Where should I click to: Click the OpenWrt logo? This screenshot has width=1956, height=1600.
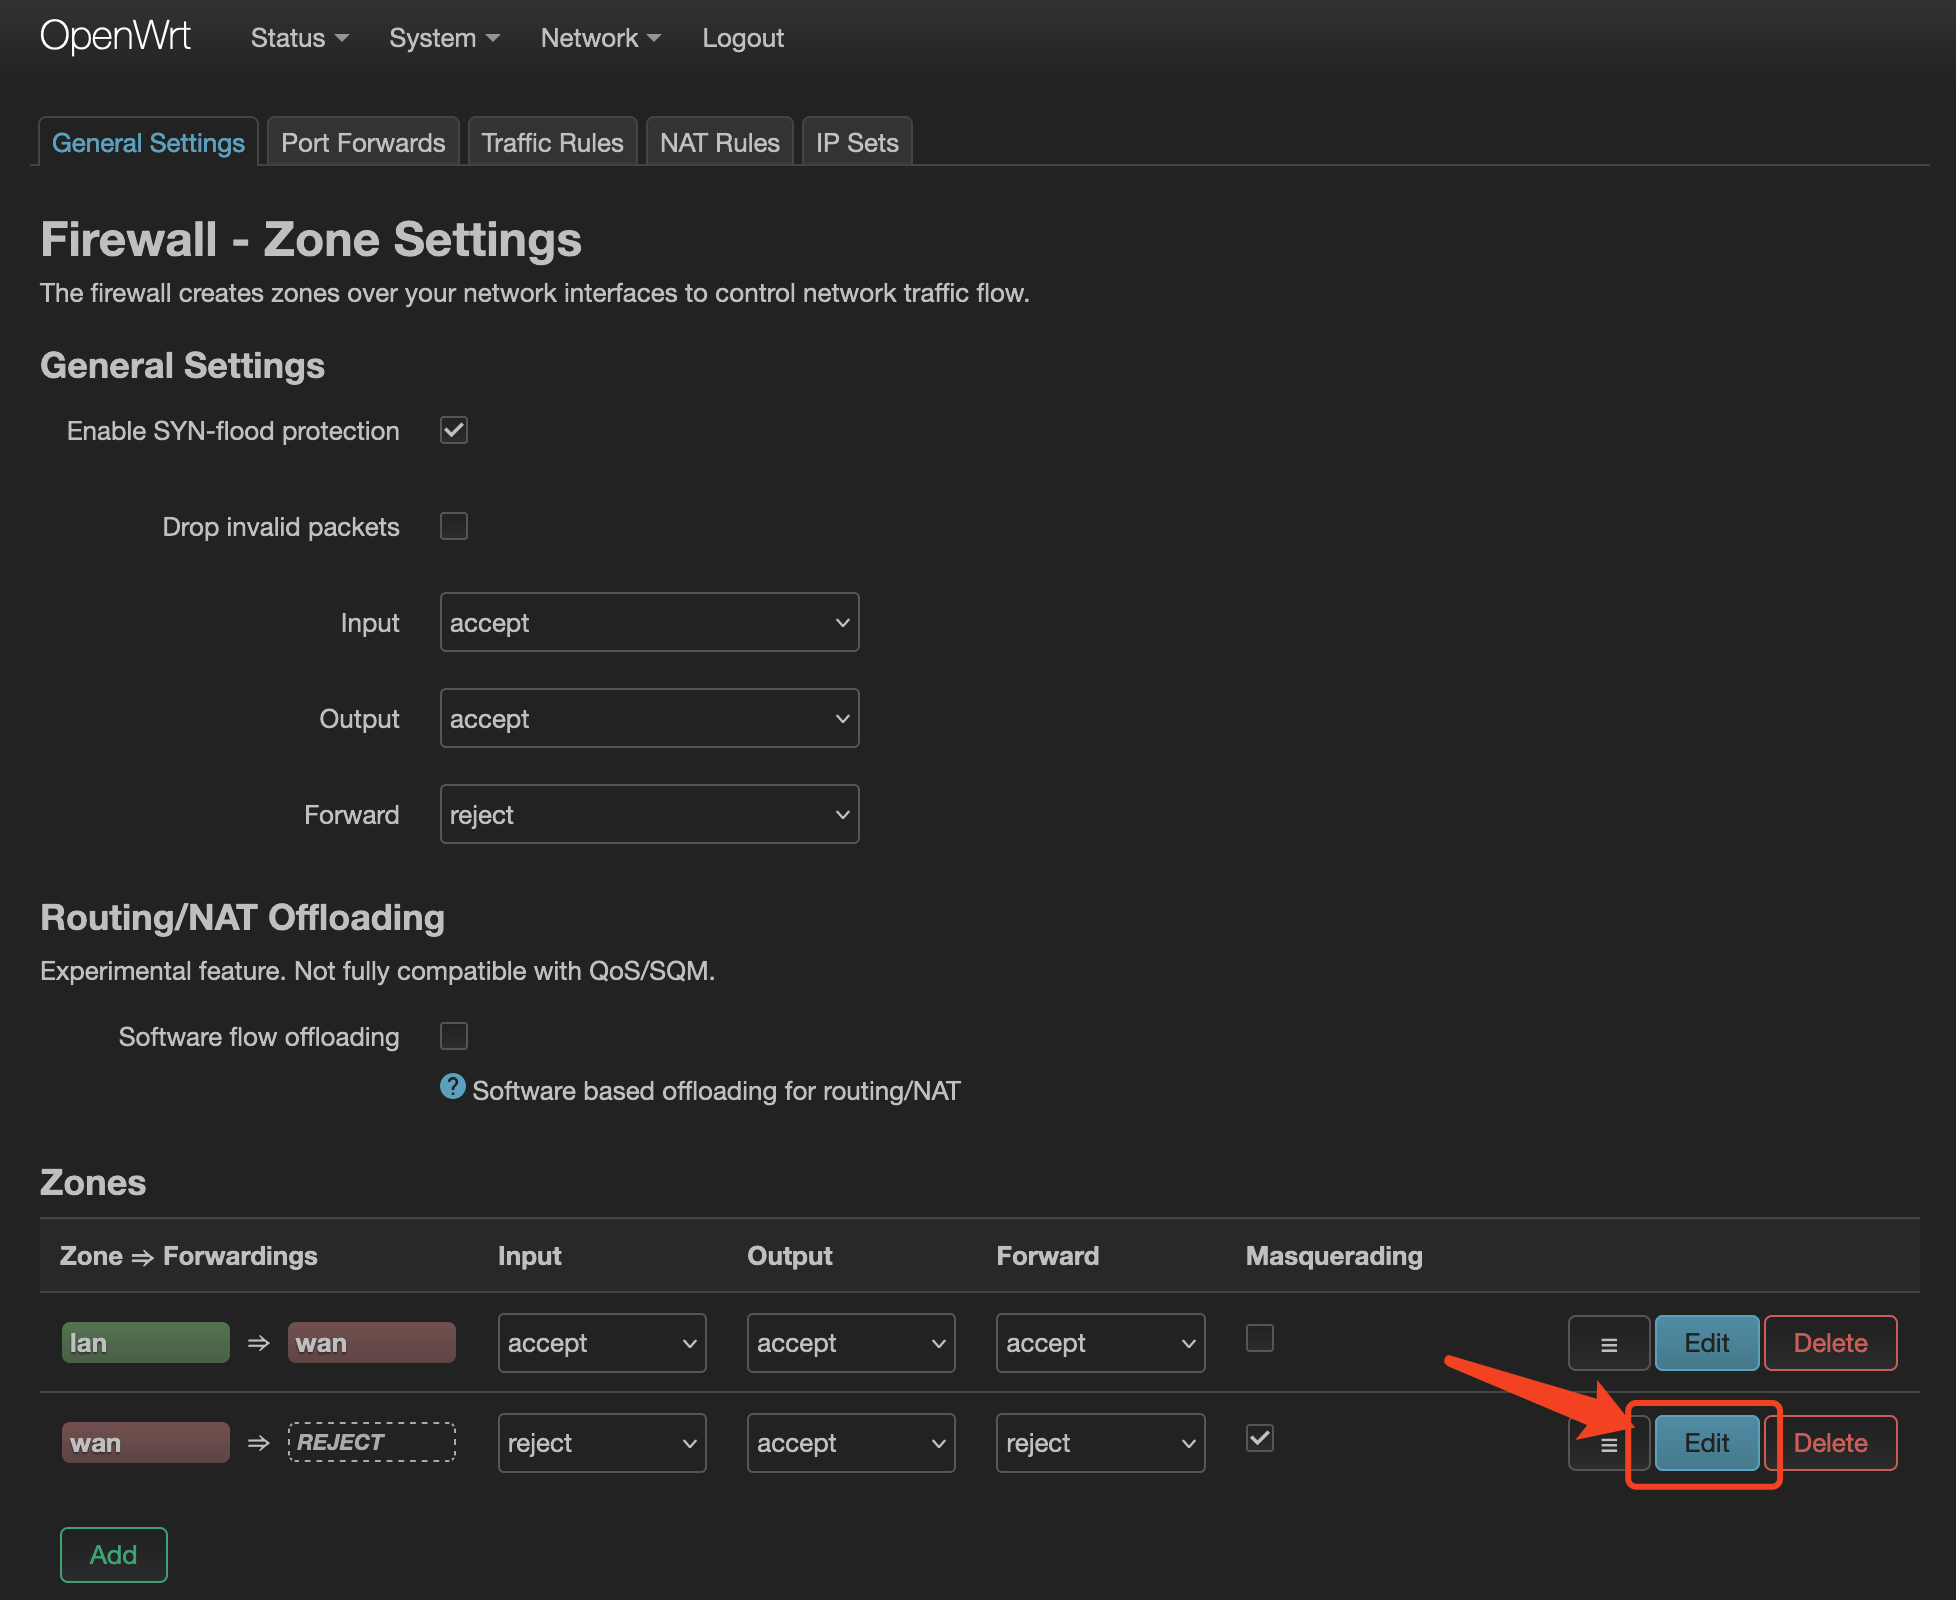tap(116, 37)
